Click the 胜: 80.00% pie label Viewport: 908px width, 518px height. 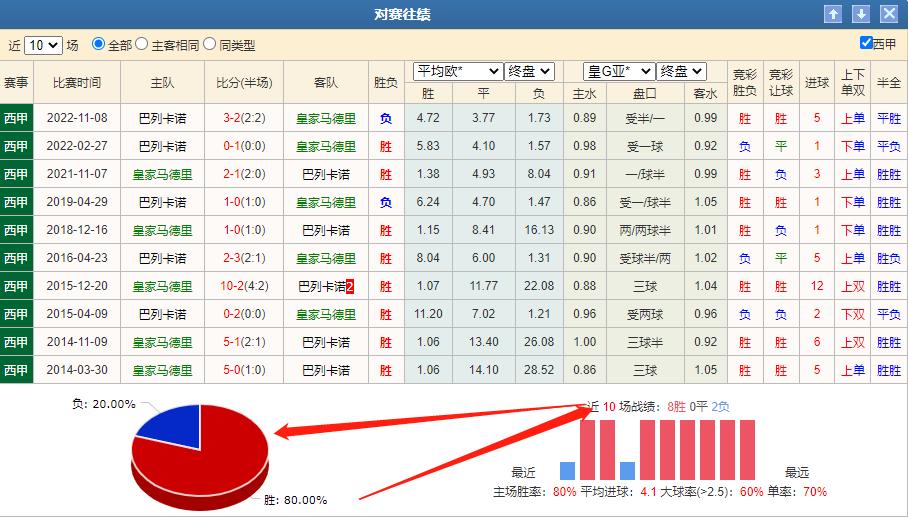(x=295, y=499)
